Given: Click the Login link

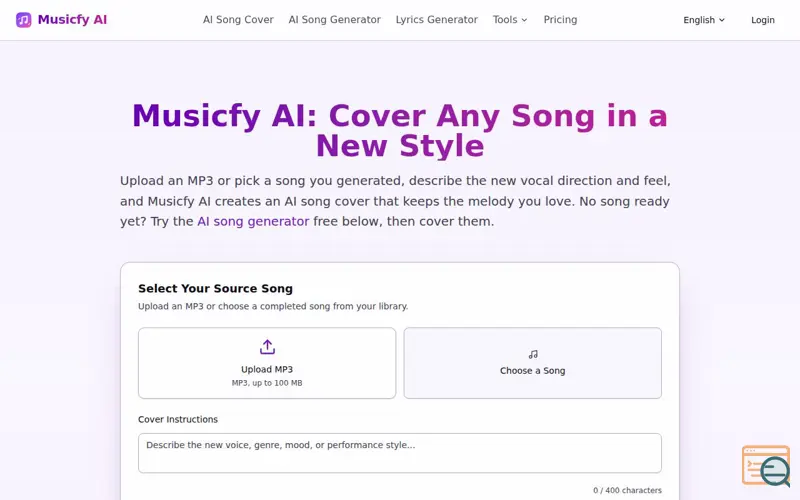Looking at the screenshot, I should [763, 20].
